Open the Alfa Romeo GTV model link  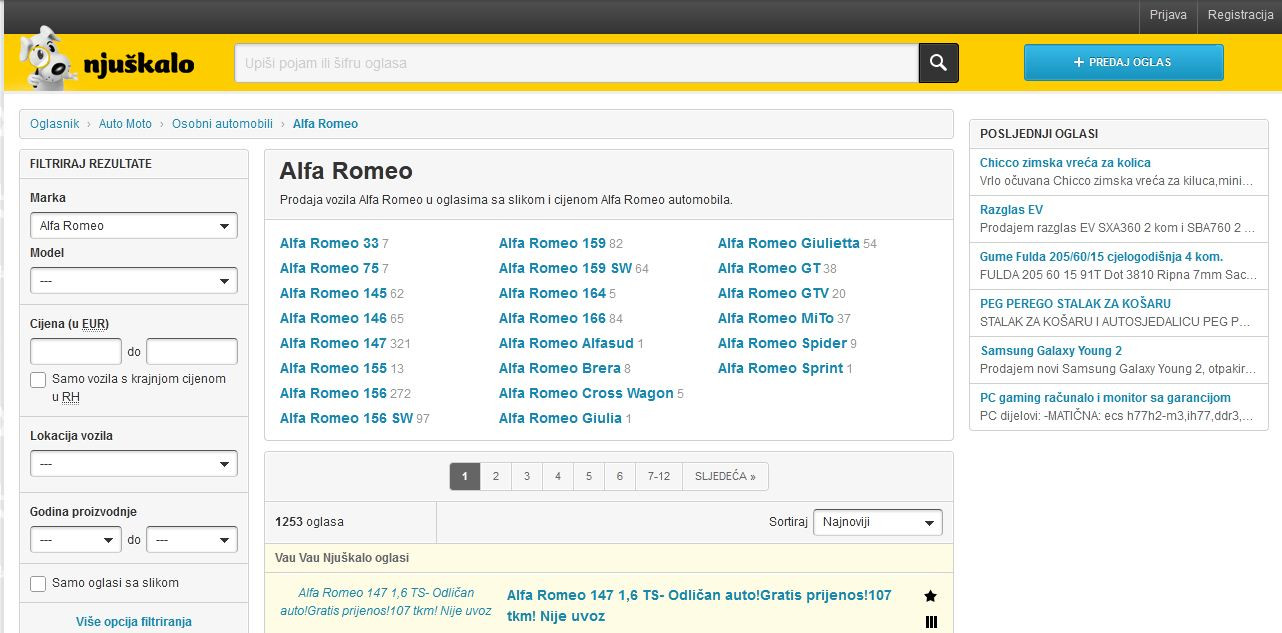773,293
